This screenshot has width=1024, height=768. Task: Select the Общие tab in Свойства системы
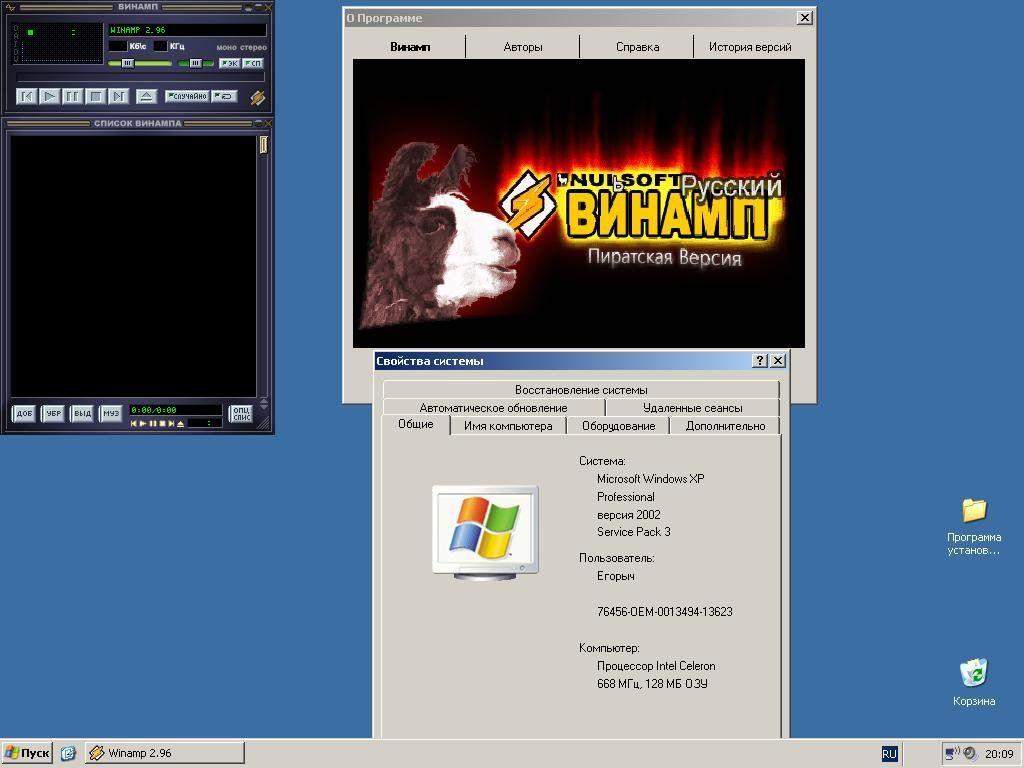coord(416,424)
